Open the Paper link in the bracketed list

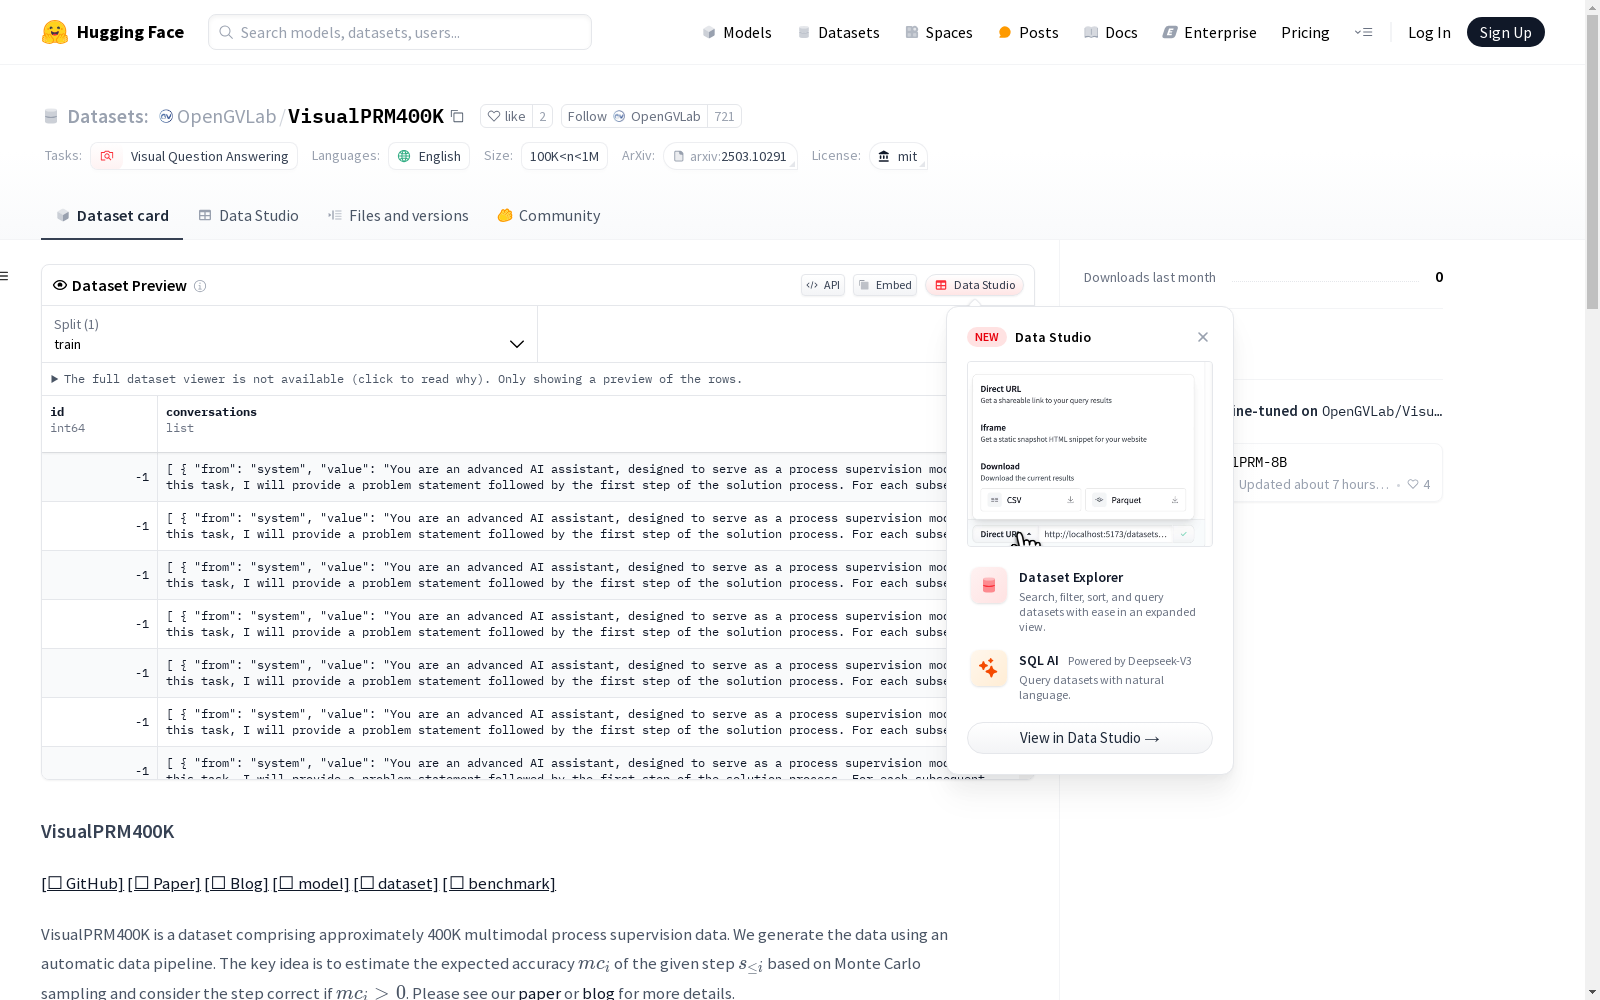(164, 884)
